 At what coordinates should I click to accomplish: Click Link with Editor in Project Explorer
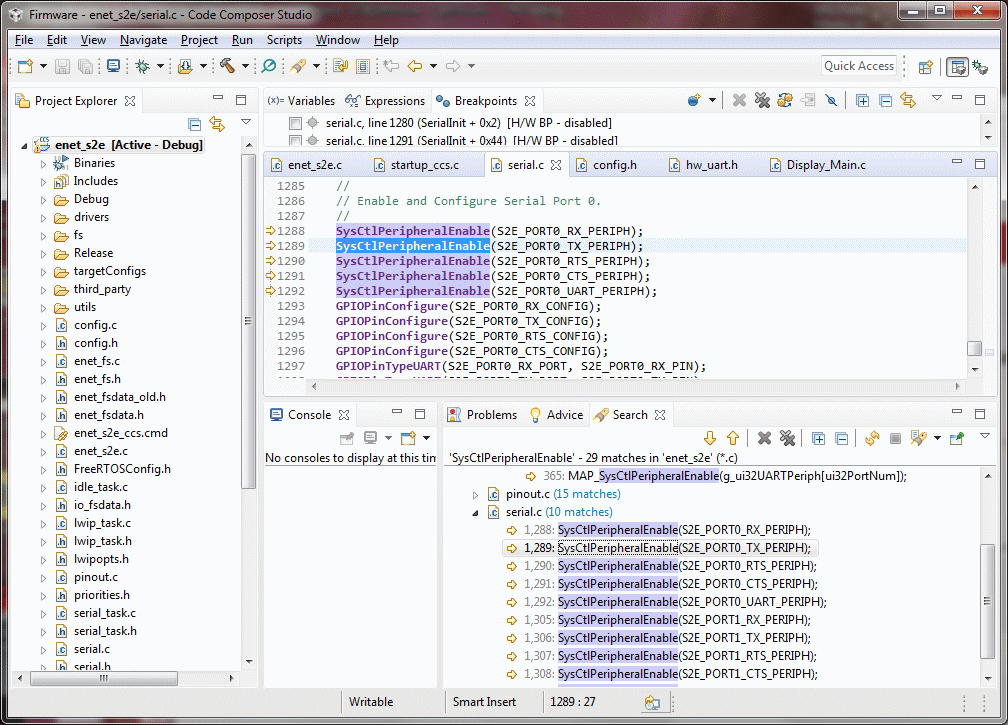217,124
